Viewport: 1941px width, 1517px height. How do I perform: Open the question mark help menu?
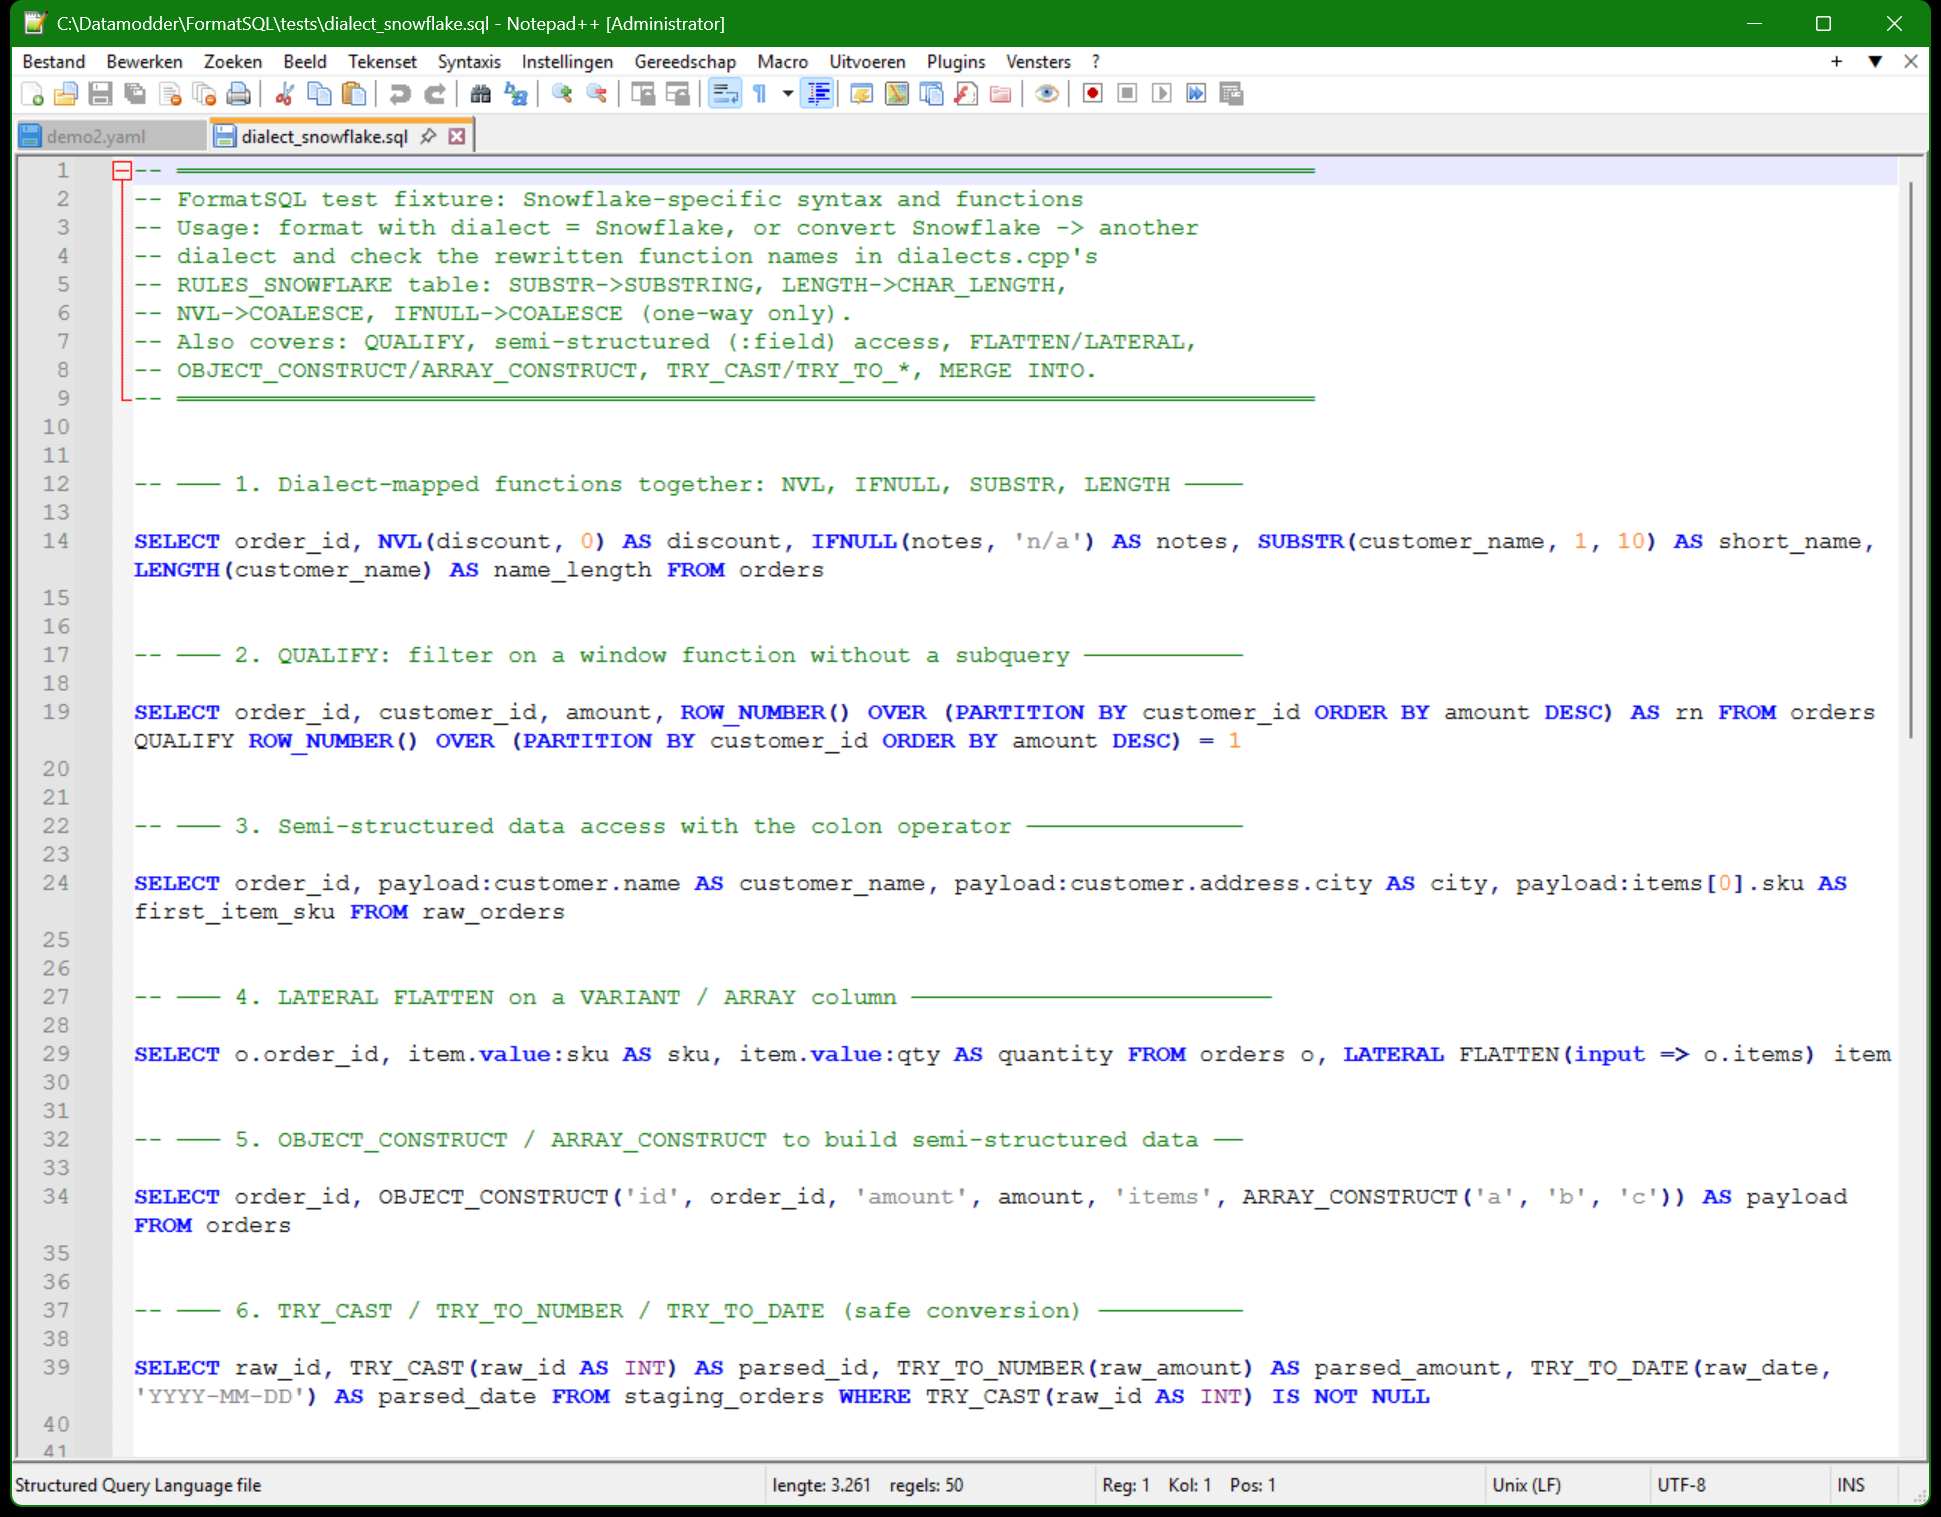[1096, 62]
